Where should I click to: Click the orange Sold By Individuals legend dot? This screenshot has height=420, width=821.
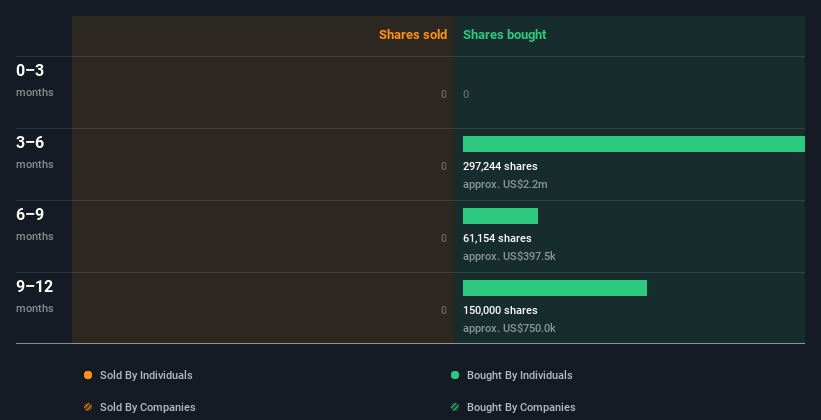88,375
